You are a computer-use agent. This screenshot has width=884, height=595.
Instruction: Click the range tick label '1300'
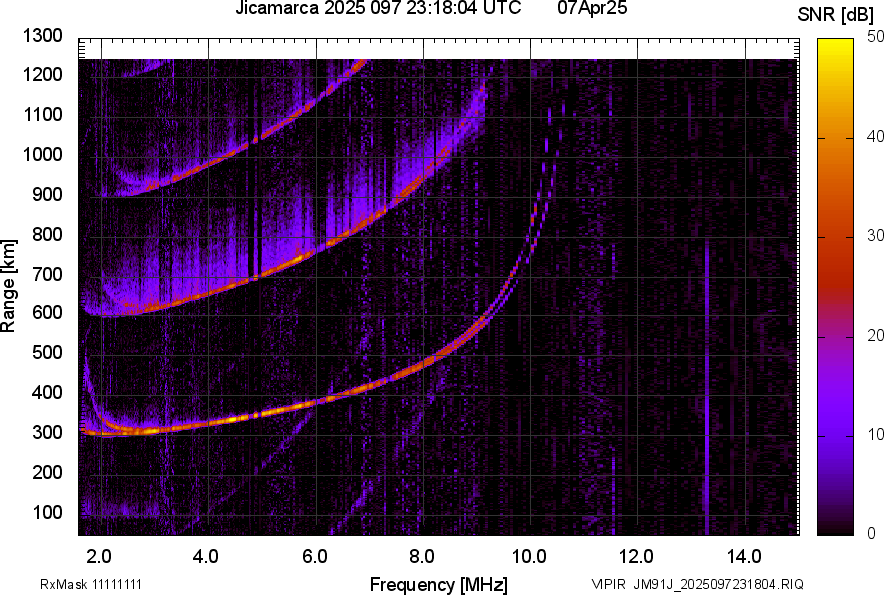tap(42, 36)
